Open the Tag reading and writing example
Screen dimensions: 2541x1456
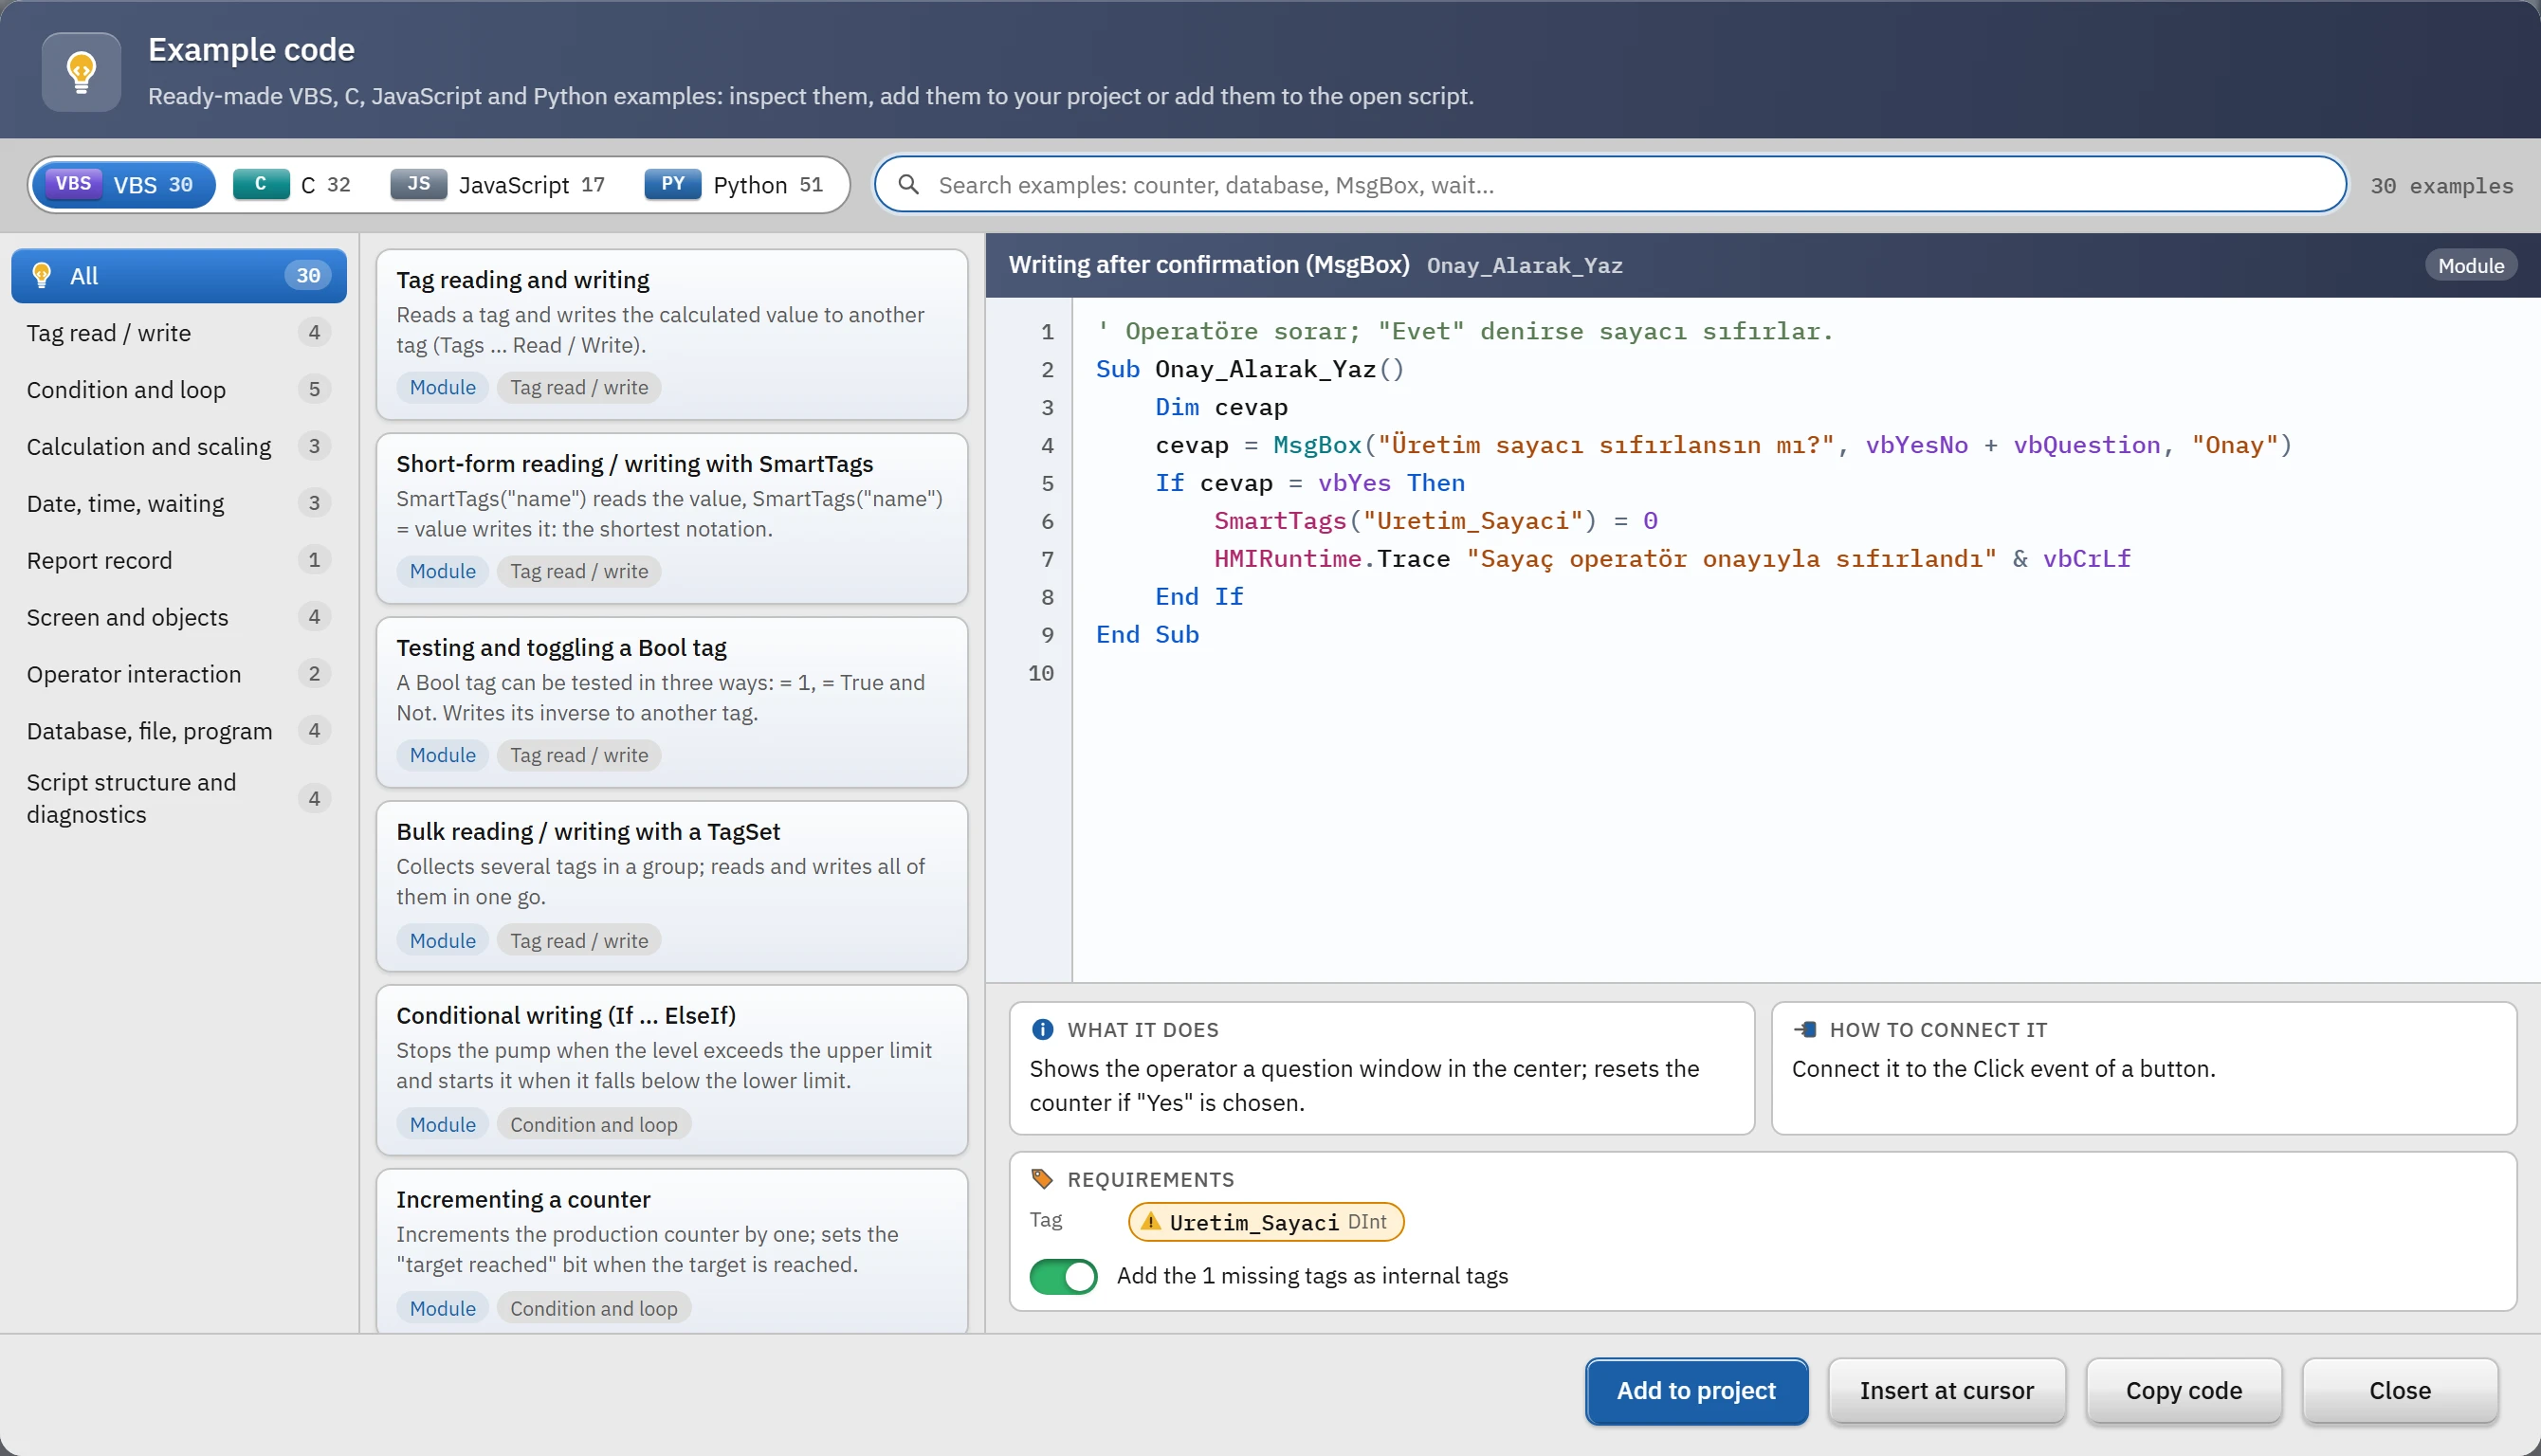[672, 334]
